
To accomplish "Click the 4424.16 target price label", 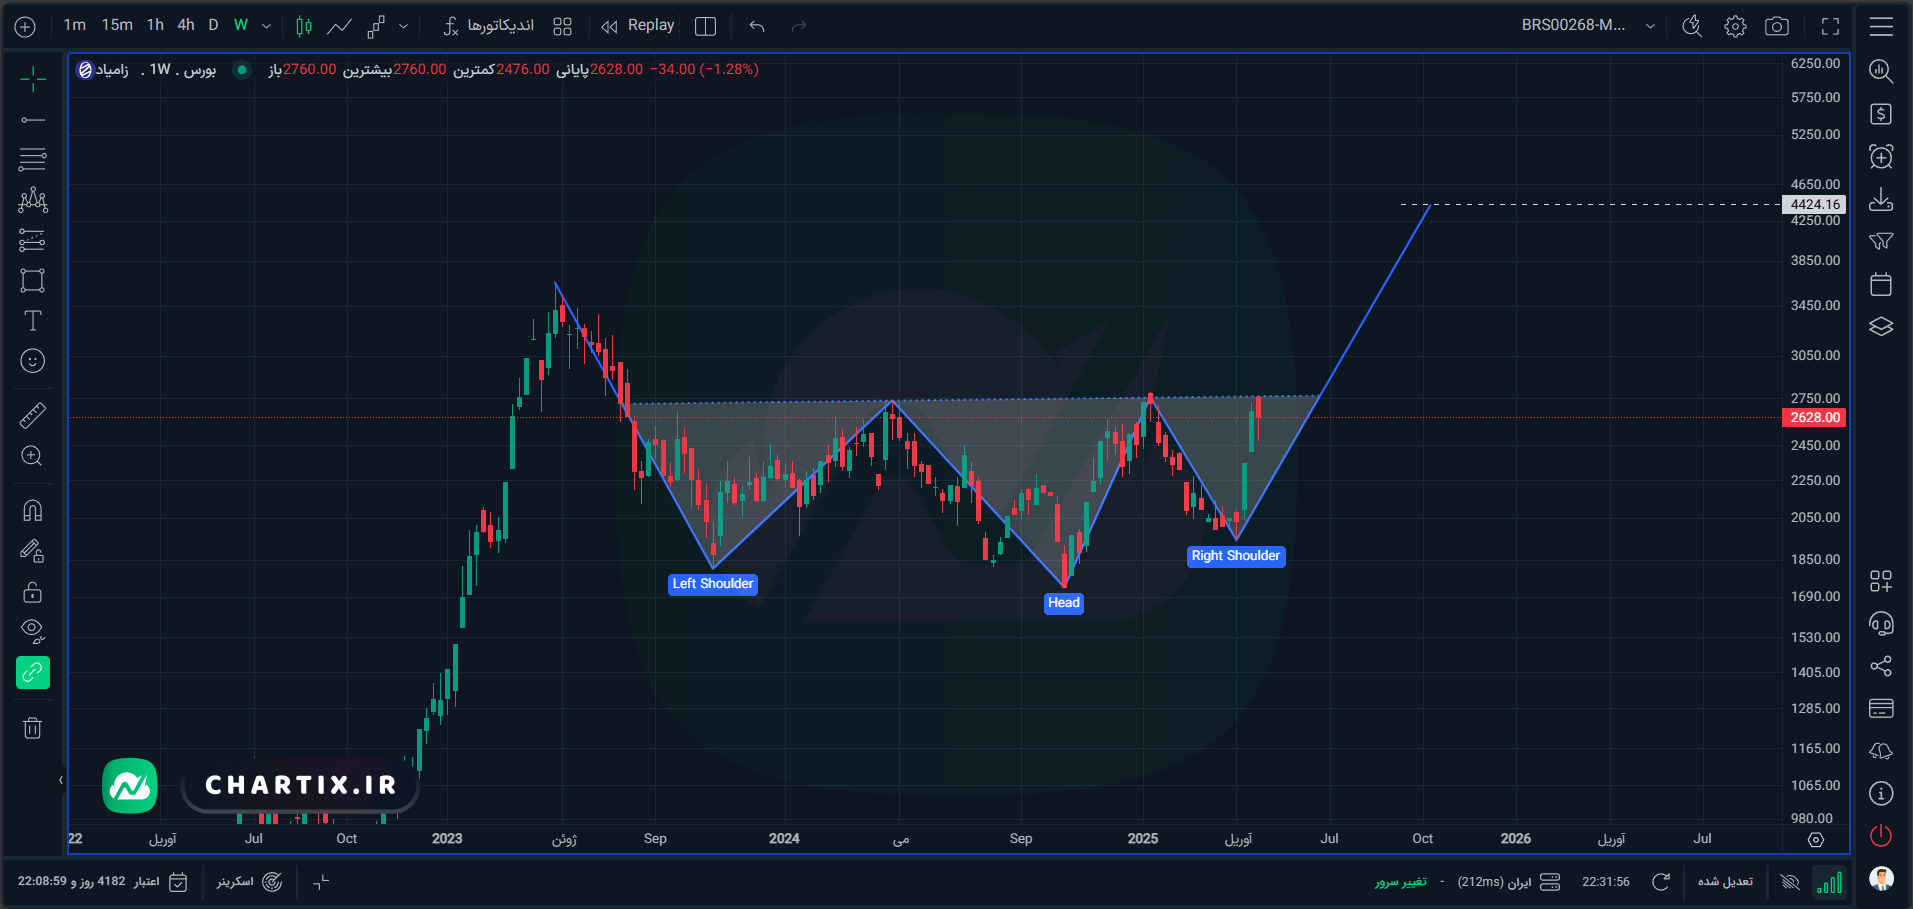I will tap(1814, 204).
